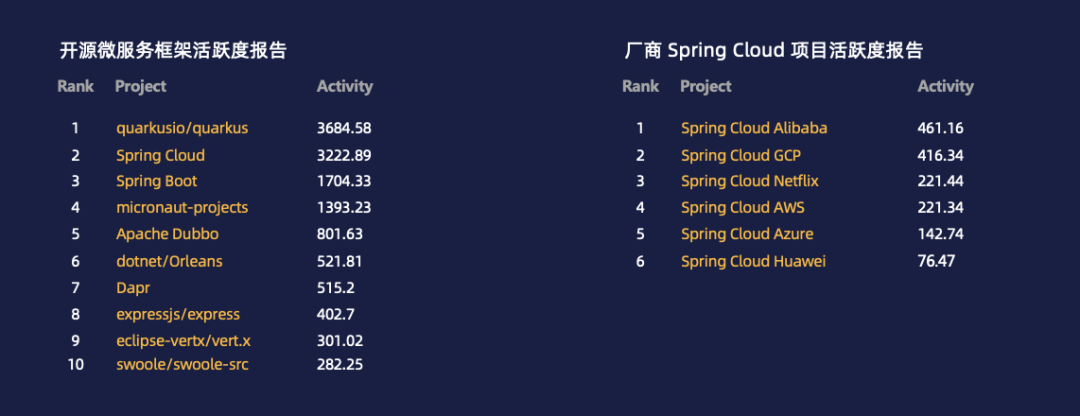Select the Spring Cloud GCP project
This screenshot has width=1080, height=416.
(x=740, y=156)
